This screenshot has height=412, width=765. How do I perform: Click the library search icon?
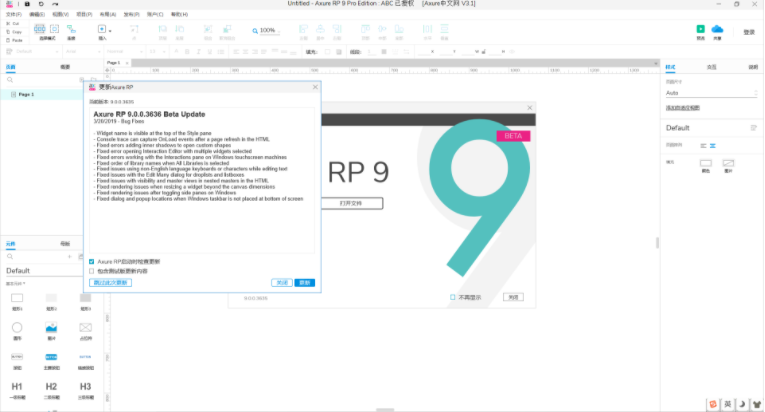(x=10, y=256)
